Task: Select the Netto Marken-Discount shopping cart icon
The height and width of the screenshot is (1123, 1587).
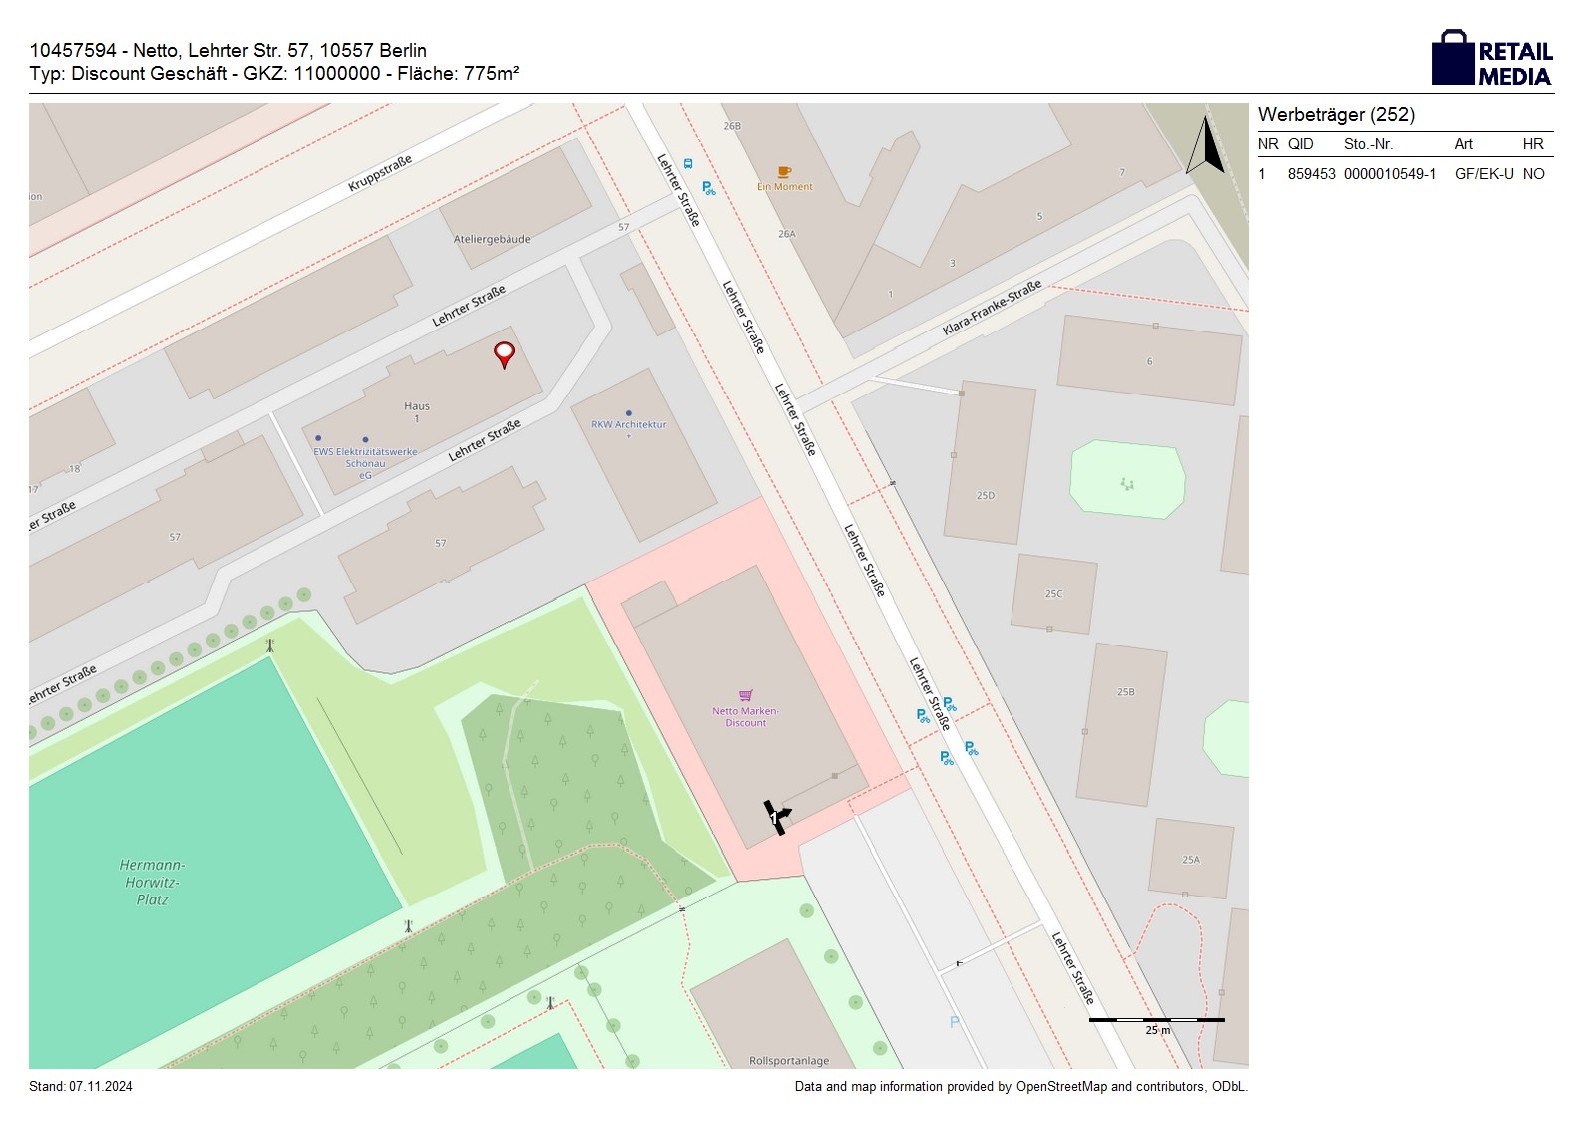Action: [x=745, y=695]
